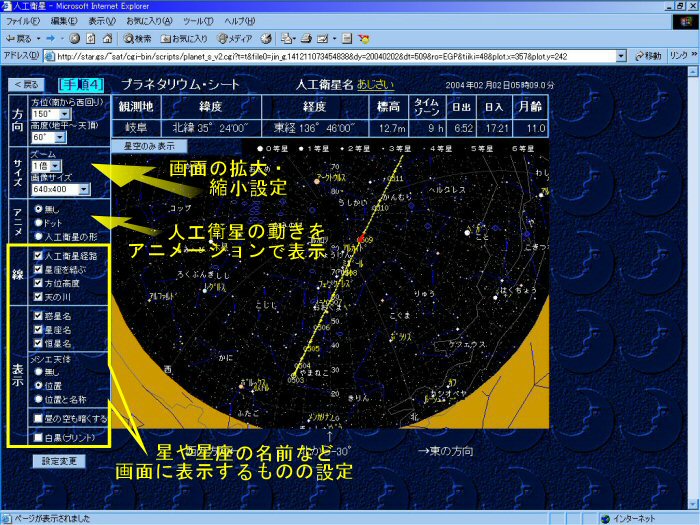Select Messier 位置と名称 radio button
Viewport: 700px width, 525px height.
click(38, 400)
